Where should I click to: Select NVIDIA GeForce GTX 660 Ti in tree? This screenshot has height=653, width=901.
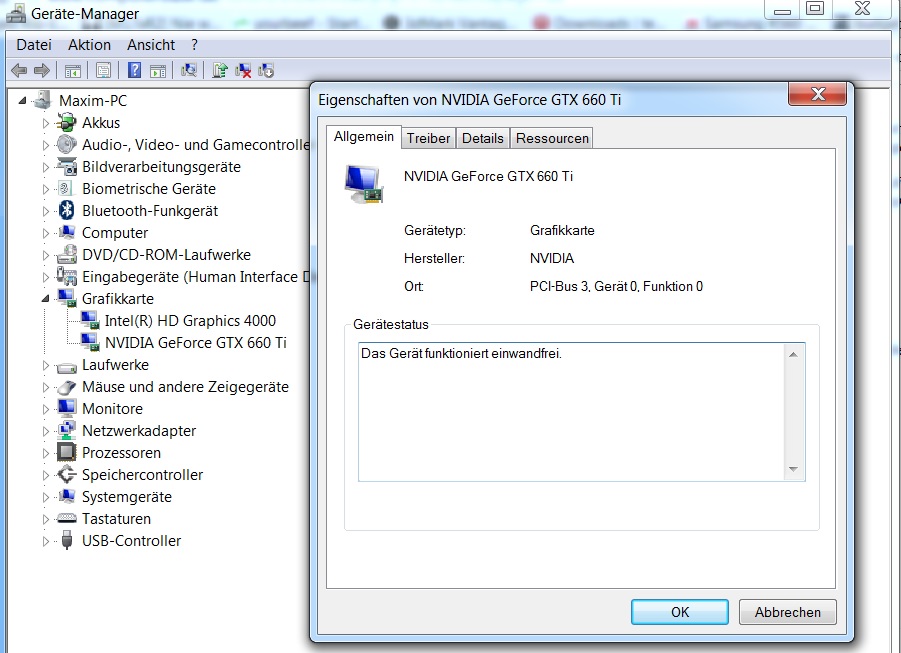click(x=195, y=343)
